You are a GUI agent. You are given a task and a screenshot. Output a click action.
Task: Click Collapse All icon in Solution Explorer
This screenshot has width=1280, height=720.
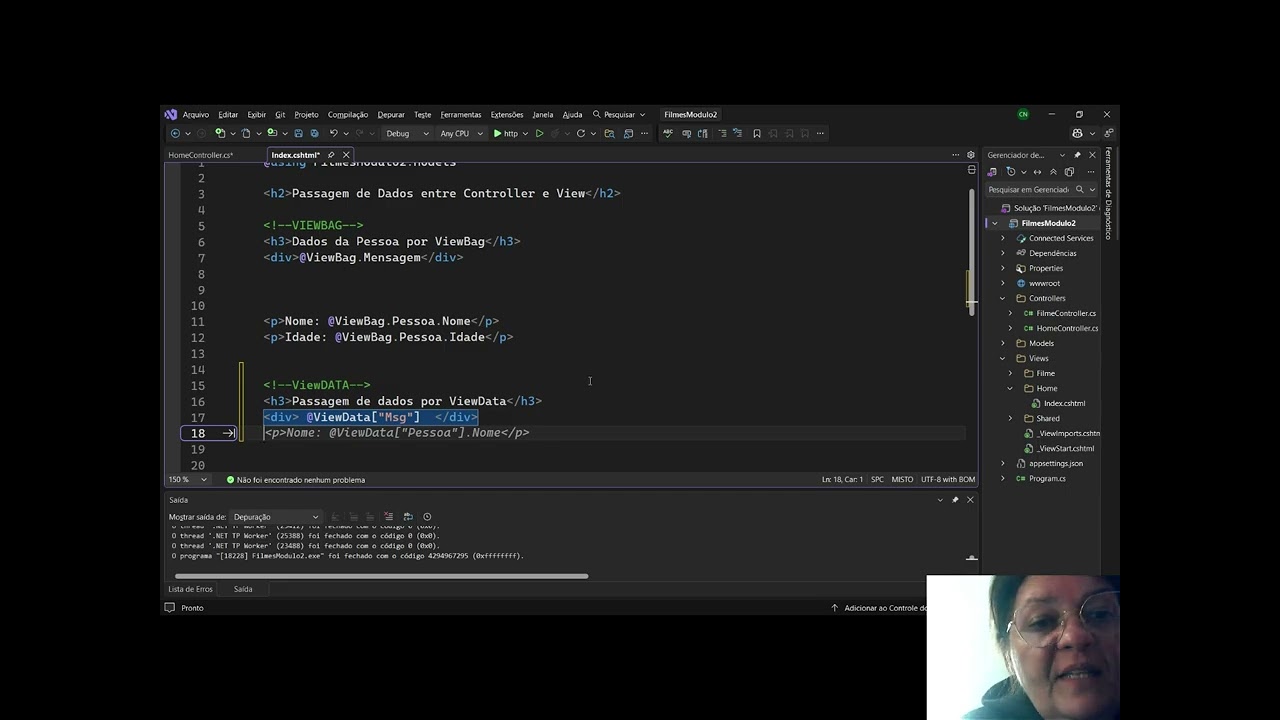(1053, 172)
